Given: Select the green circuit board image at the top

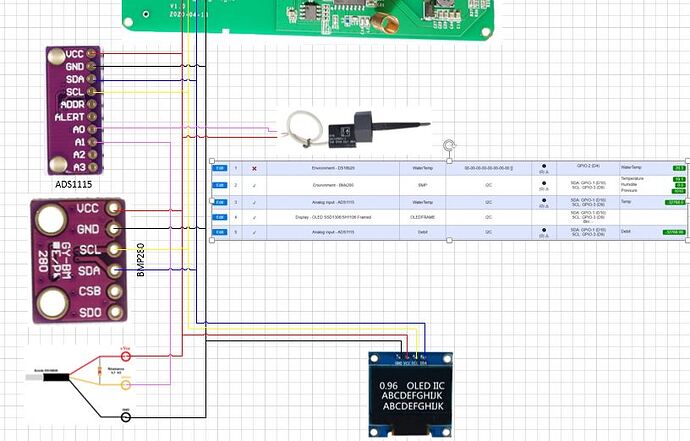Looking at the screenshot, I should tap(310, 19).
